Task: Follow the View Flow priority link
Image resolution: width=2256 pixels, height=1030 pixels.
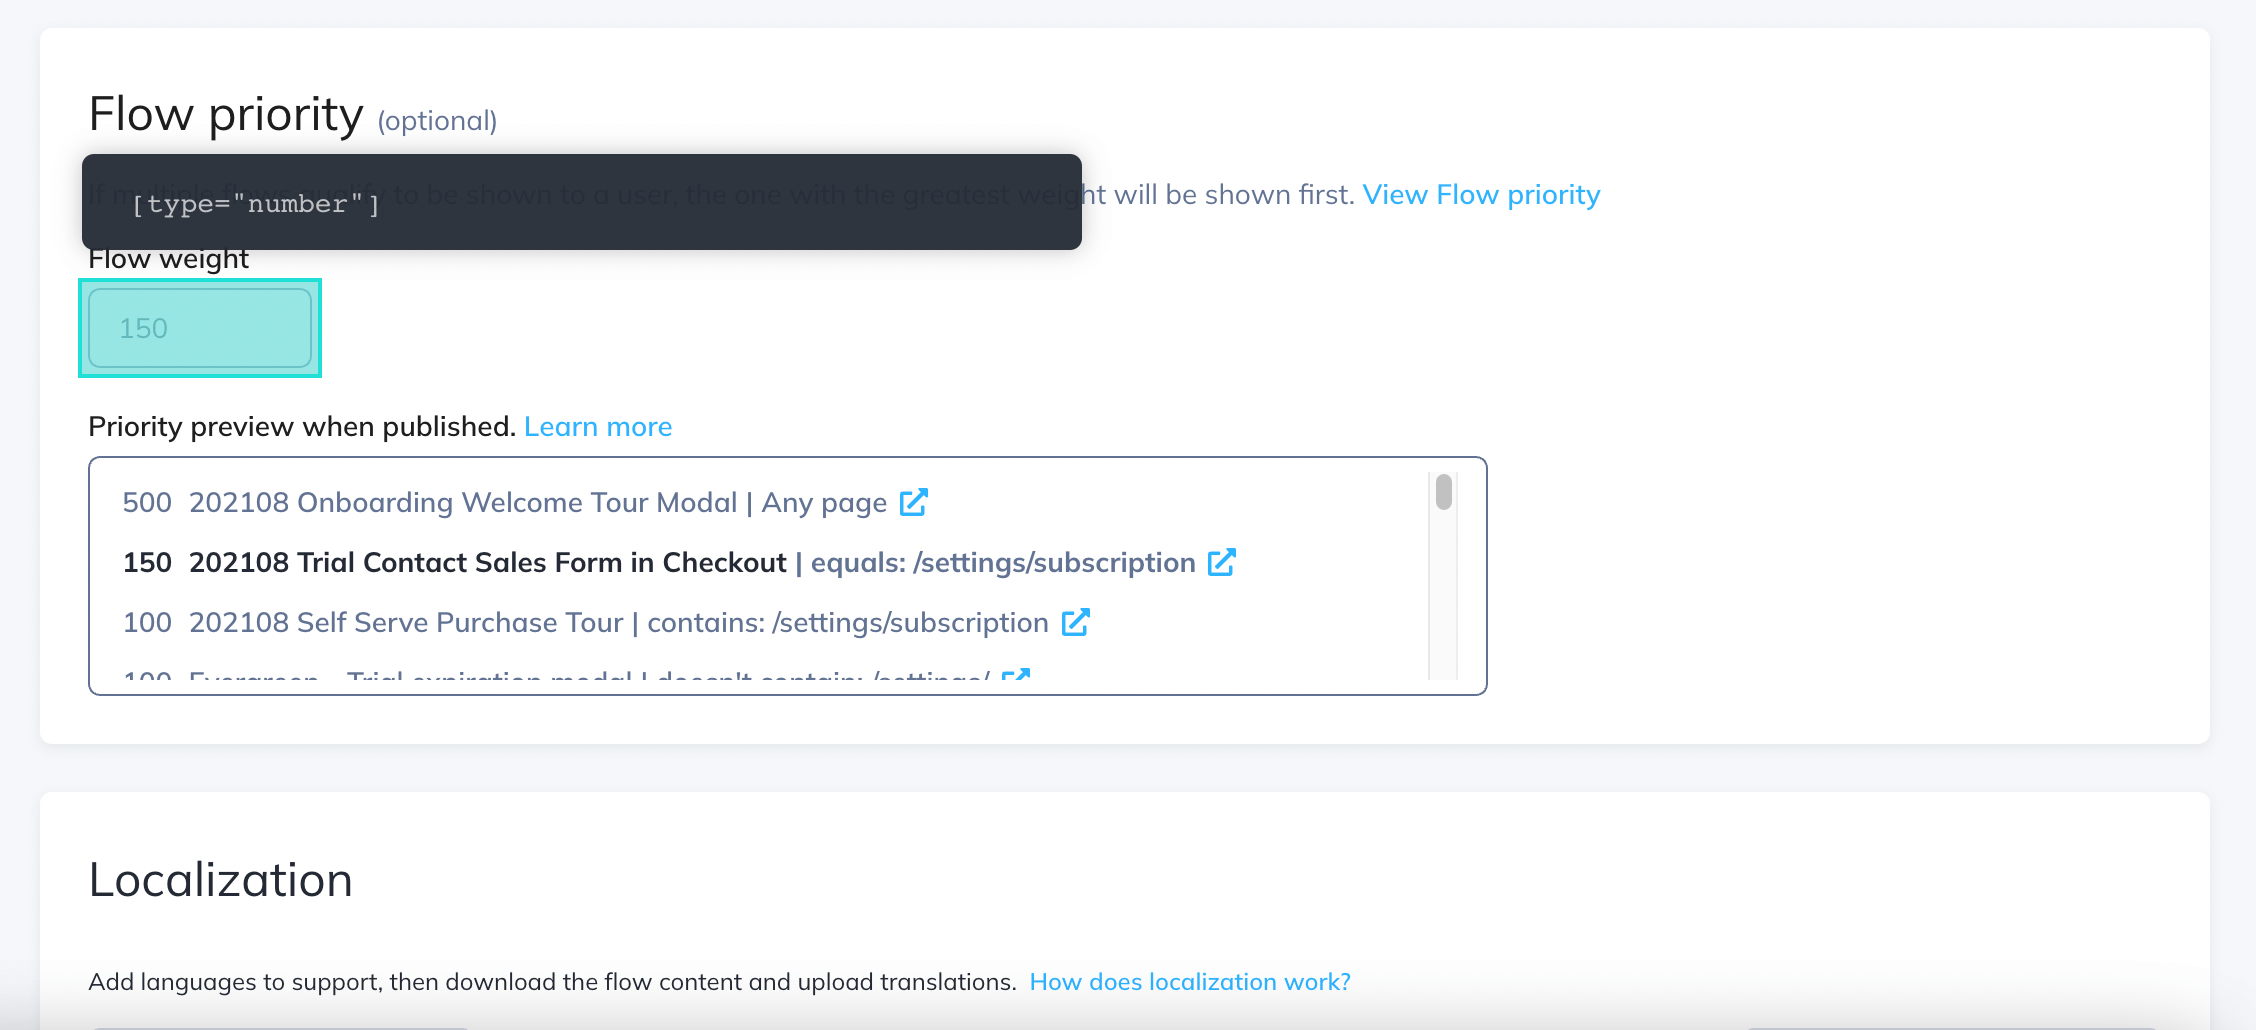Action: (x=1481, y=195)
